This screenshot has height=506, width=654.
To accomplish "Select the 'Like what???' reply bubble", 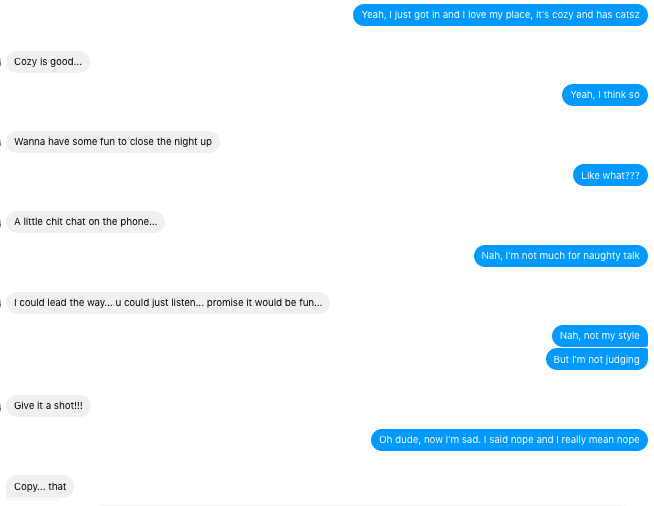I will (x=610, y=175).
